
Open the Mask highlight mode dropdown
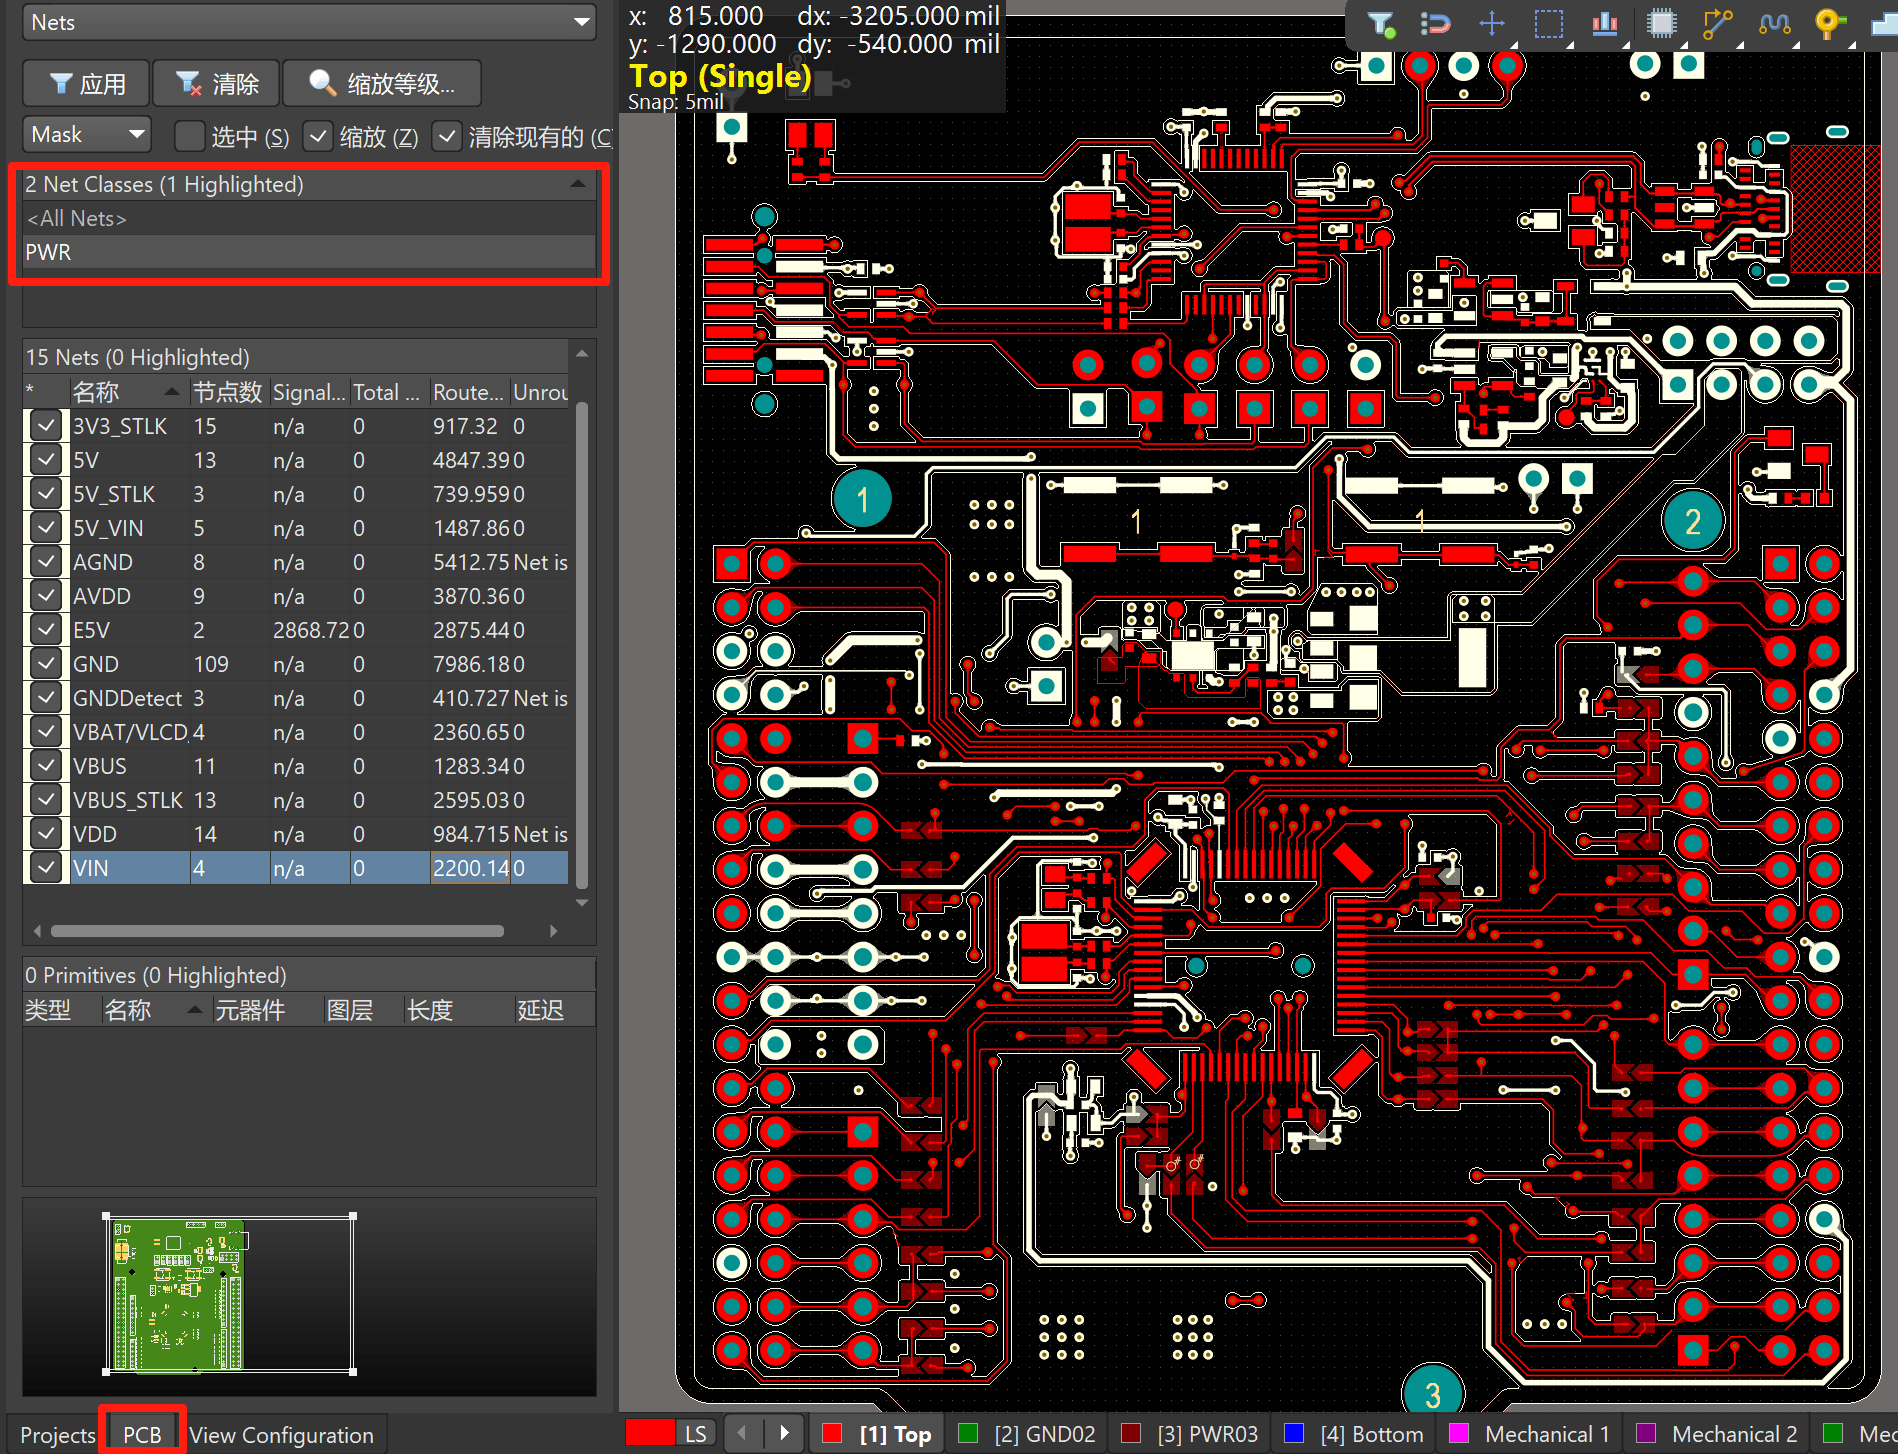tap(87, 134)
